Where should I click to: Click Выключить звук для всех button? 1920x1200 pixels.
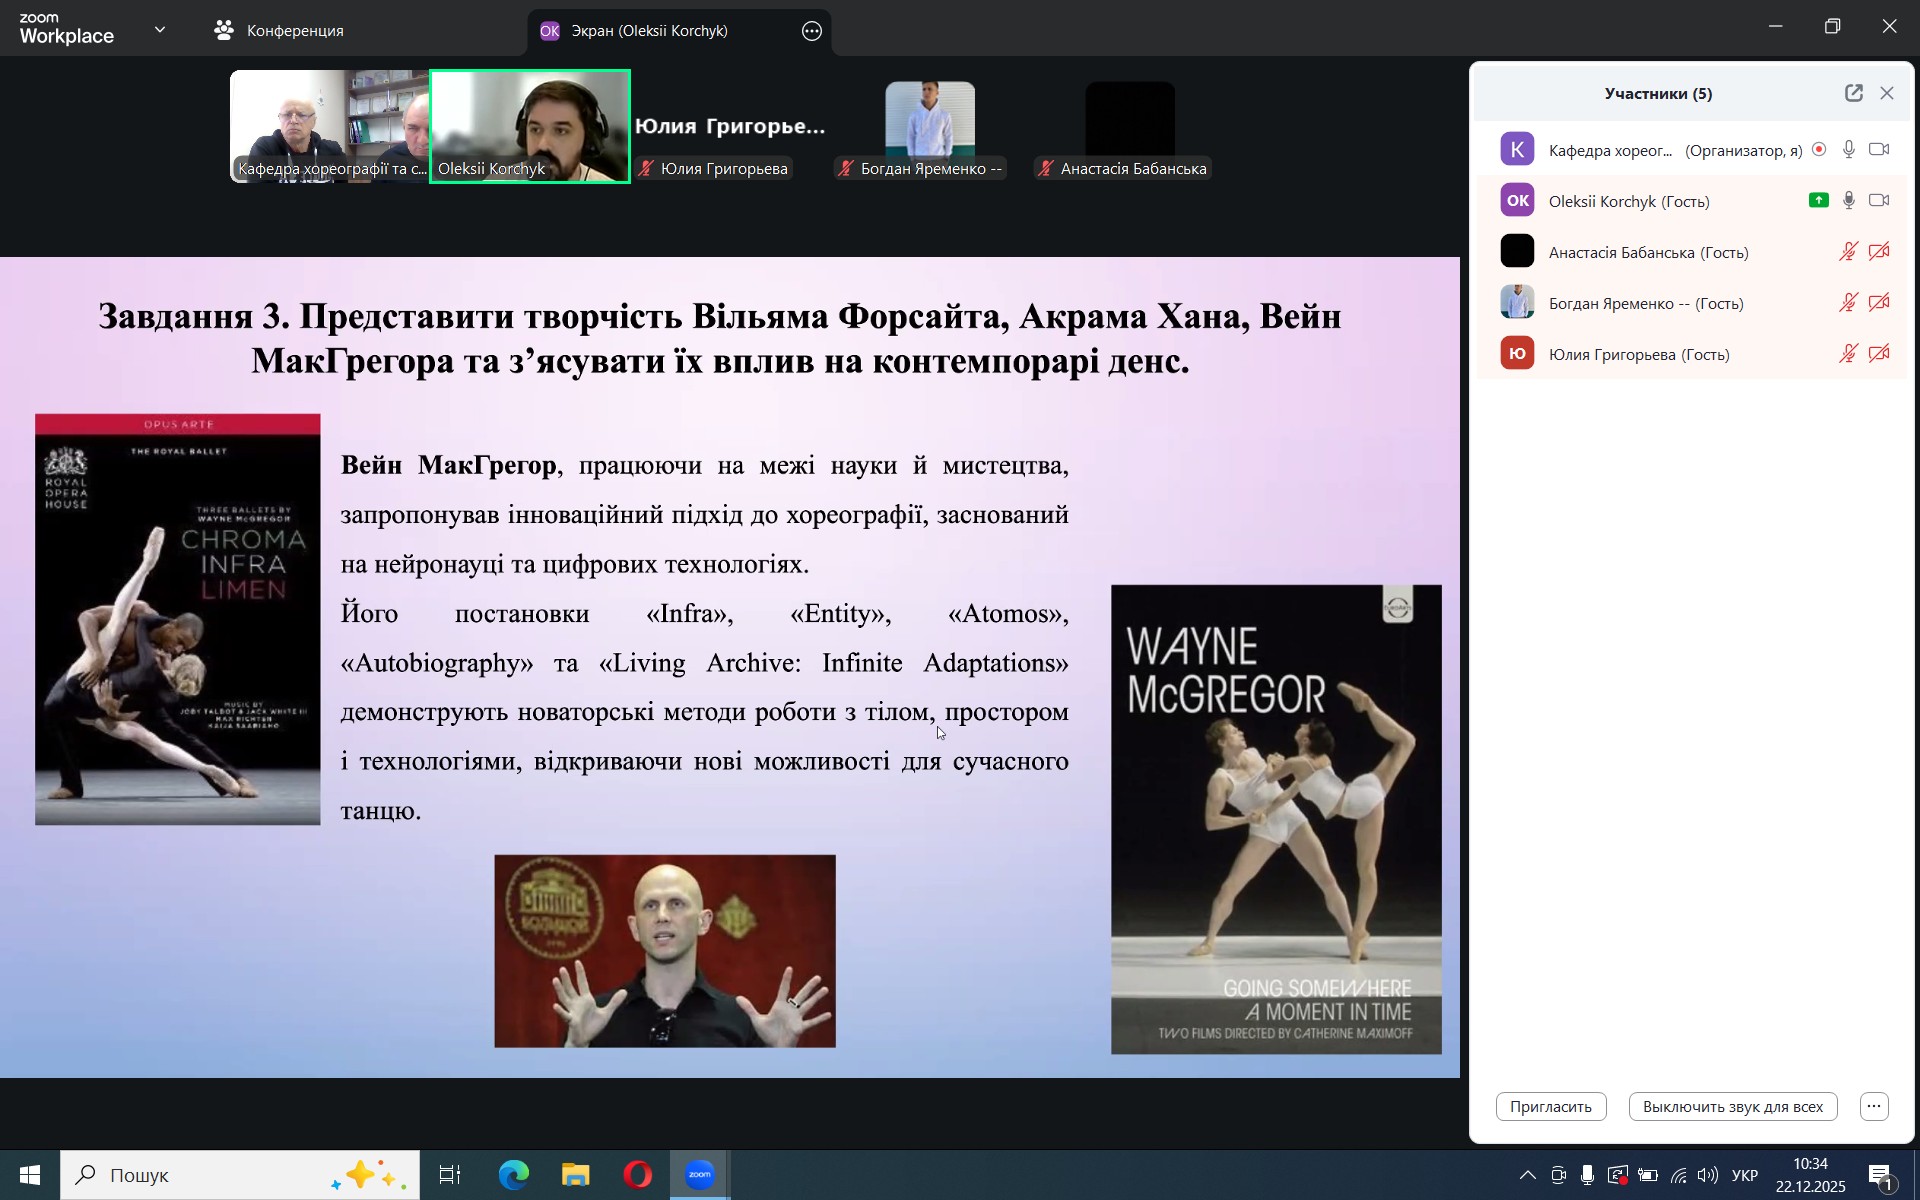pyautogui.click(x=1732, y=1107)
